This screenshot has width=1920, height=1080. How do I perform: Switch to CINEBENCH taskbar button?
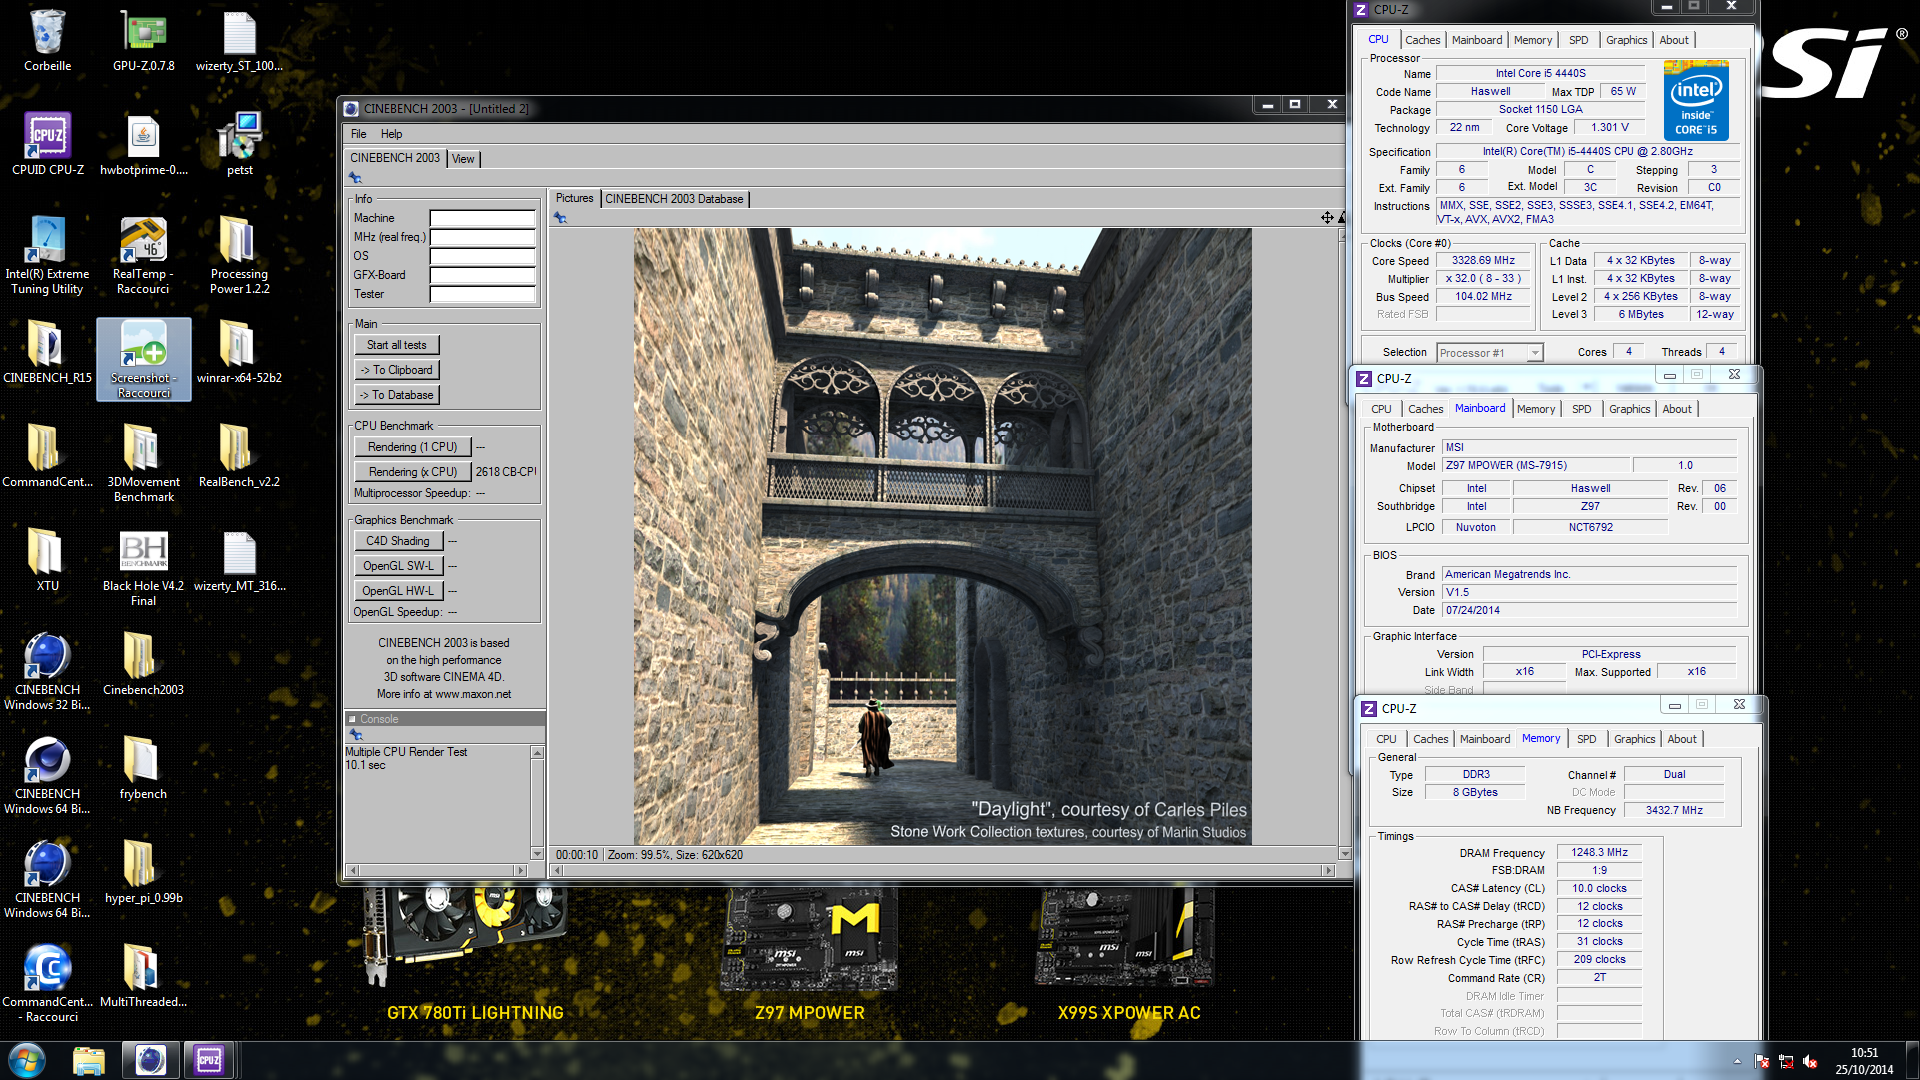point(150,1060)
